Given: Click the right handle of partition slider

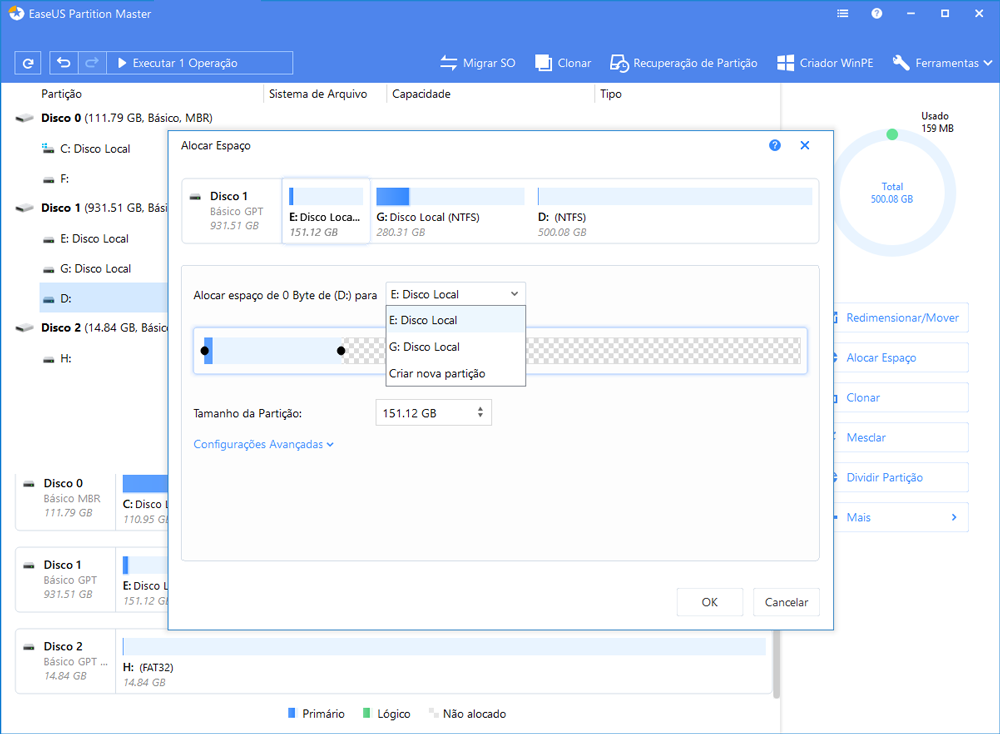Looking at the screenshot, I should [341, 351].
